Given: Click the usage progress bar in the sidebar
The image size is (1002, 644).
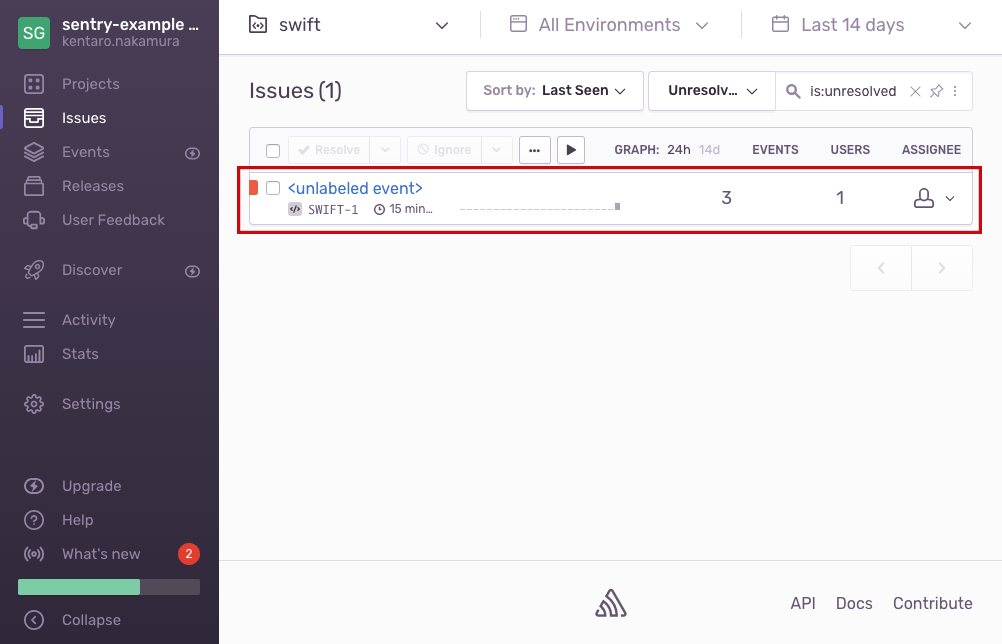Looking at the screenshot, I should 109,587.
